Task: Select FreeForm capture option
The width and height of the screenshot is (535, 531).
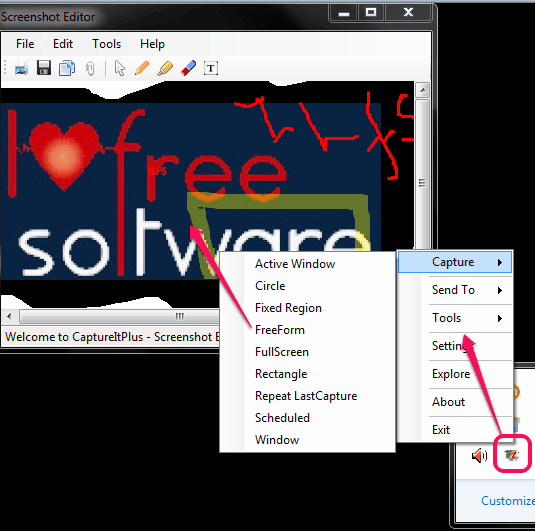Action: pos(307,330)
